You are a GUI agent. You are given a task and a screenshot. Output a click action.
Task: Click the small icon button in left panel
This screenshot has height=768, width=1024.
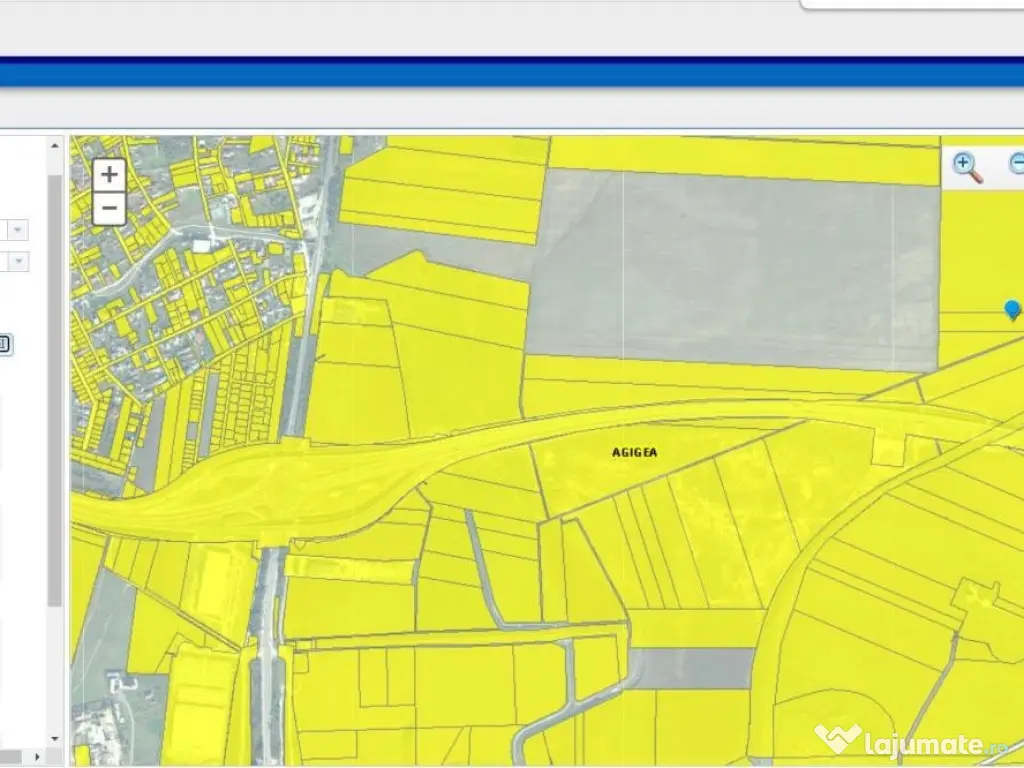(4, 345)
